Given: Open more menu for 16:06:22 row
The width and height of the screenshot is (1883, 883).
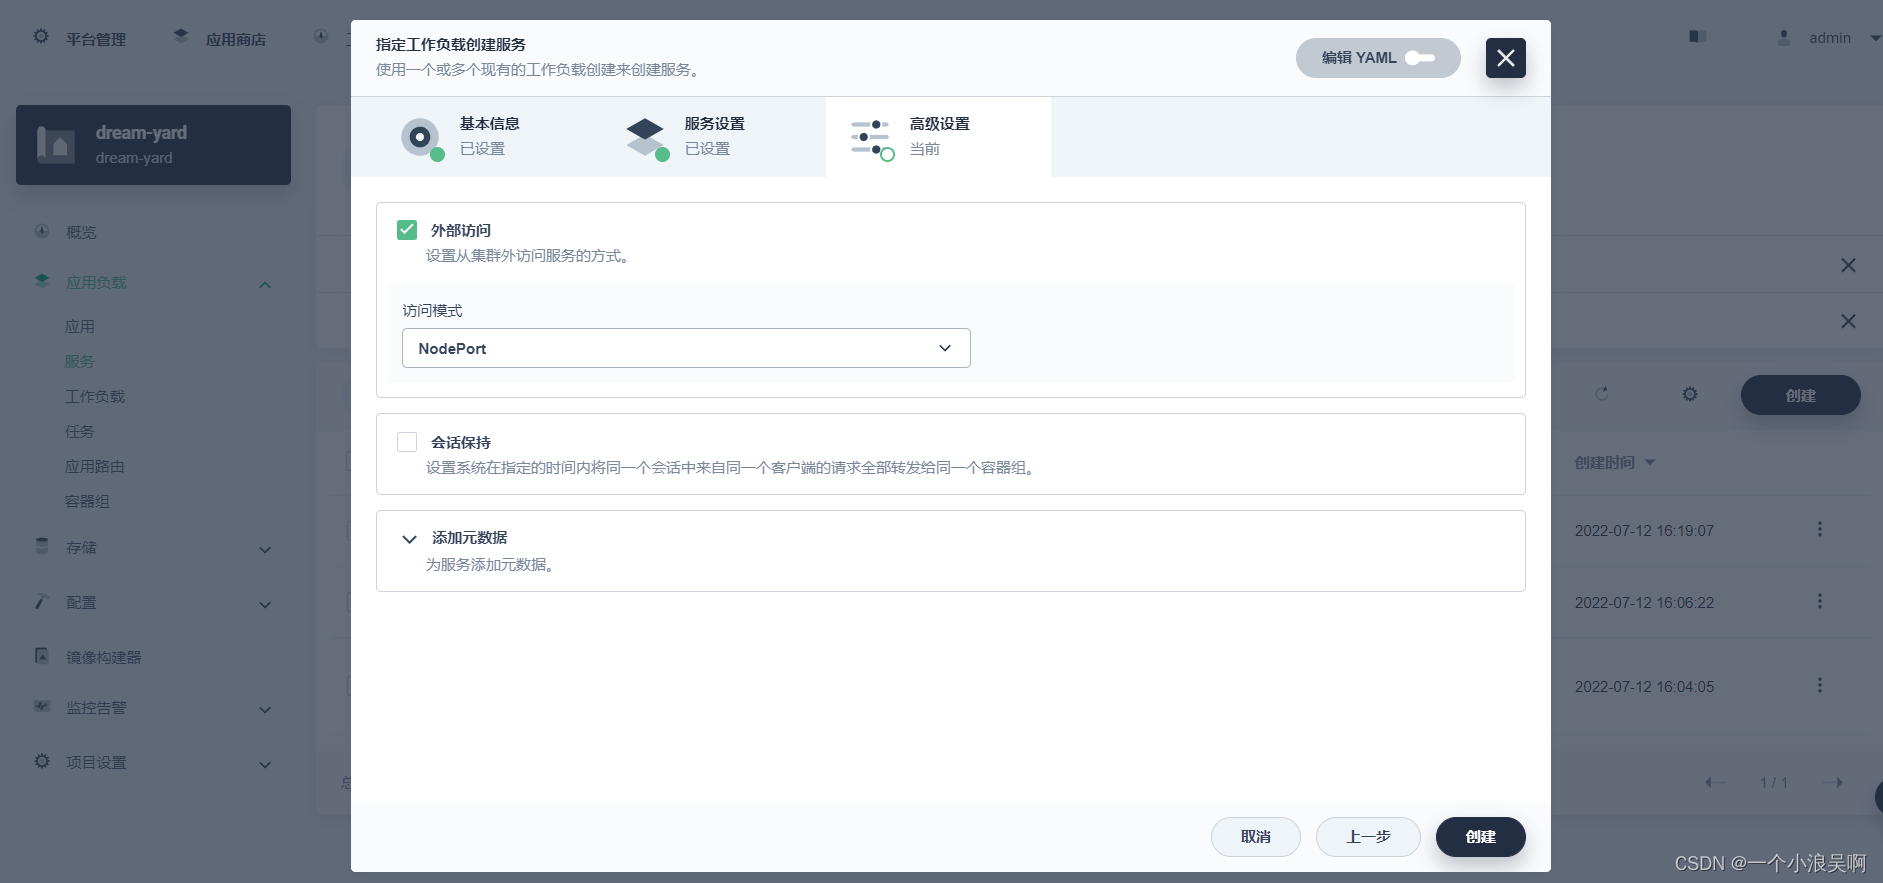Looking at the screenshot, I should [1820, 601].
